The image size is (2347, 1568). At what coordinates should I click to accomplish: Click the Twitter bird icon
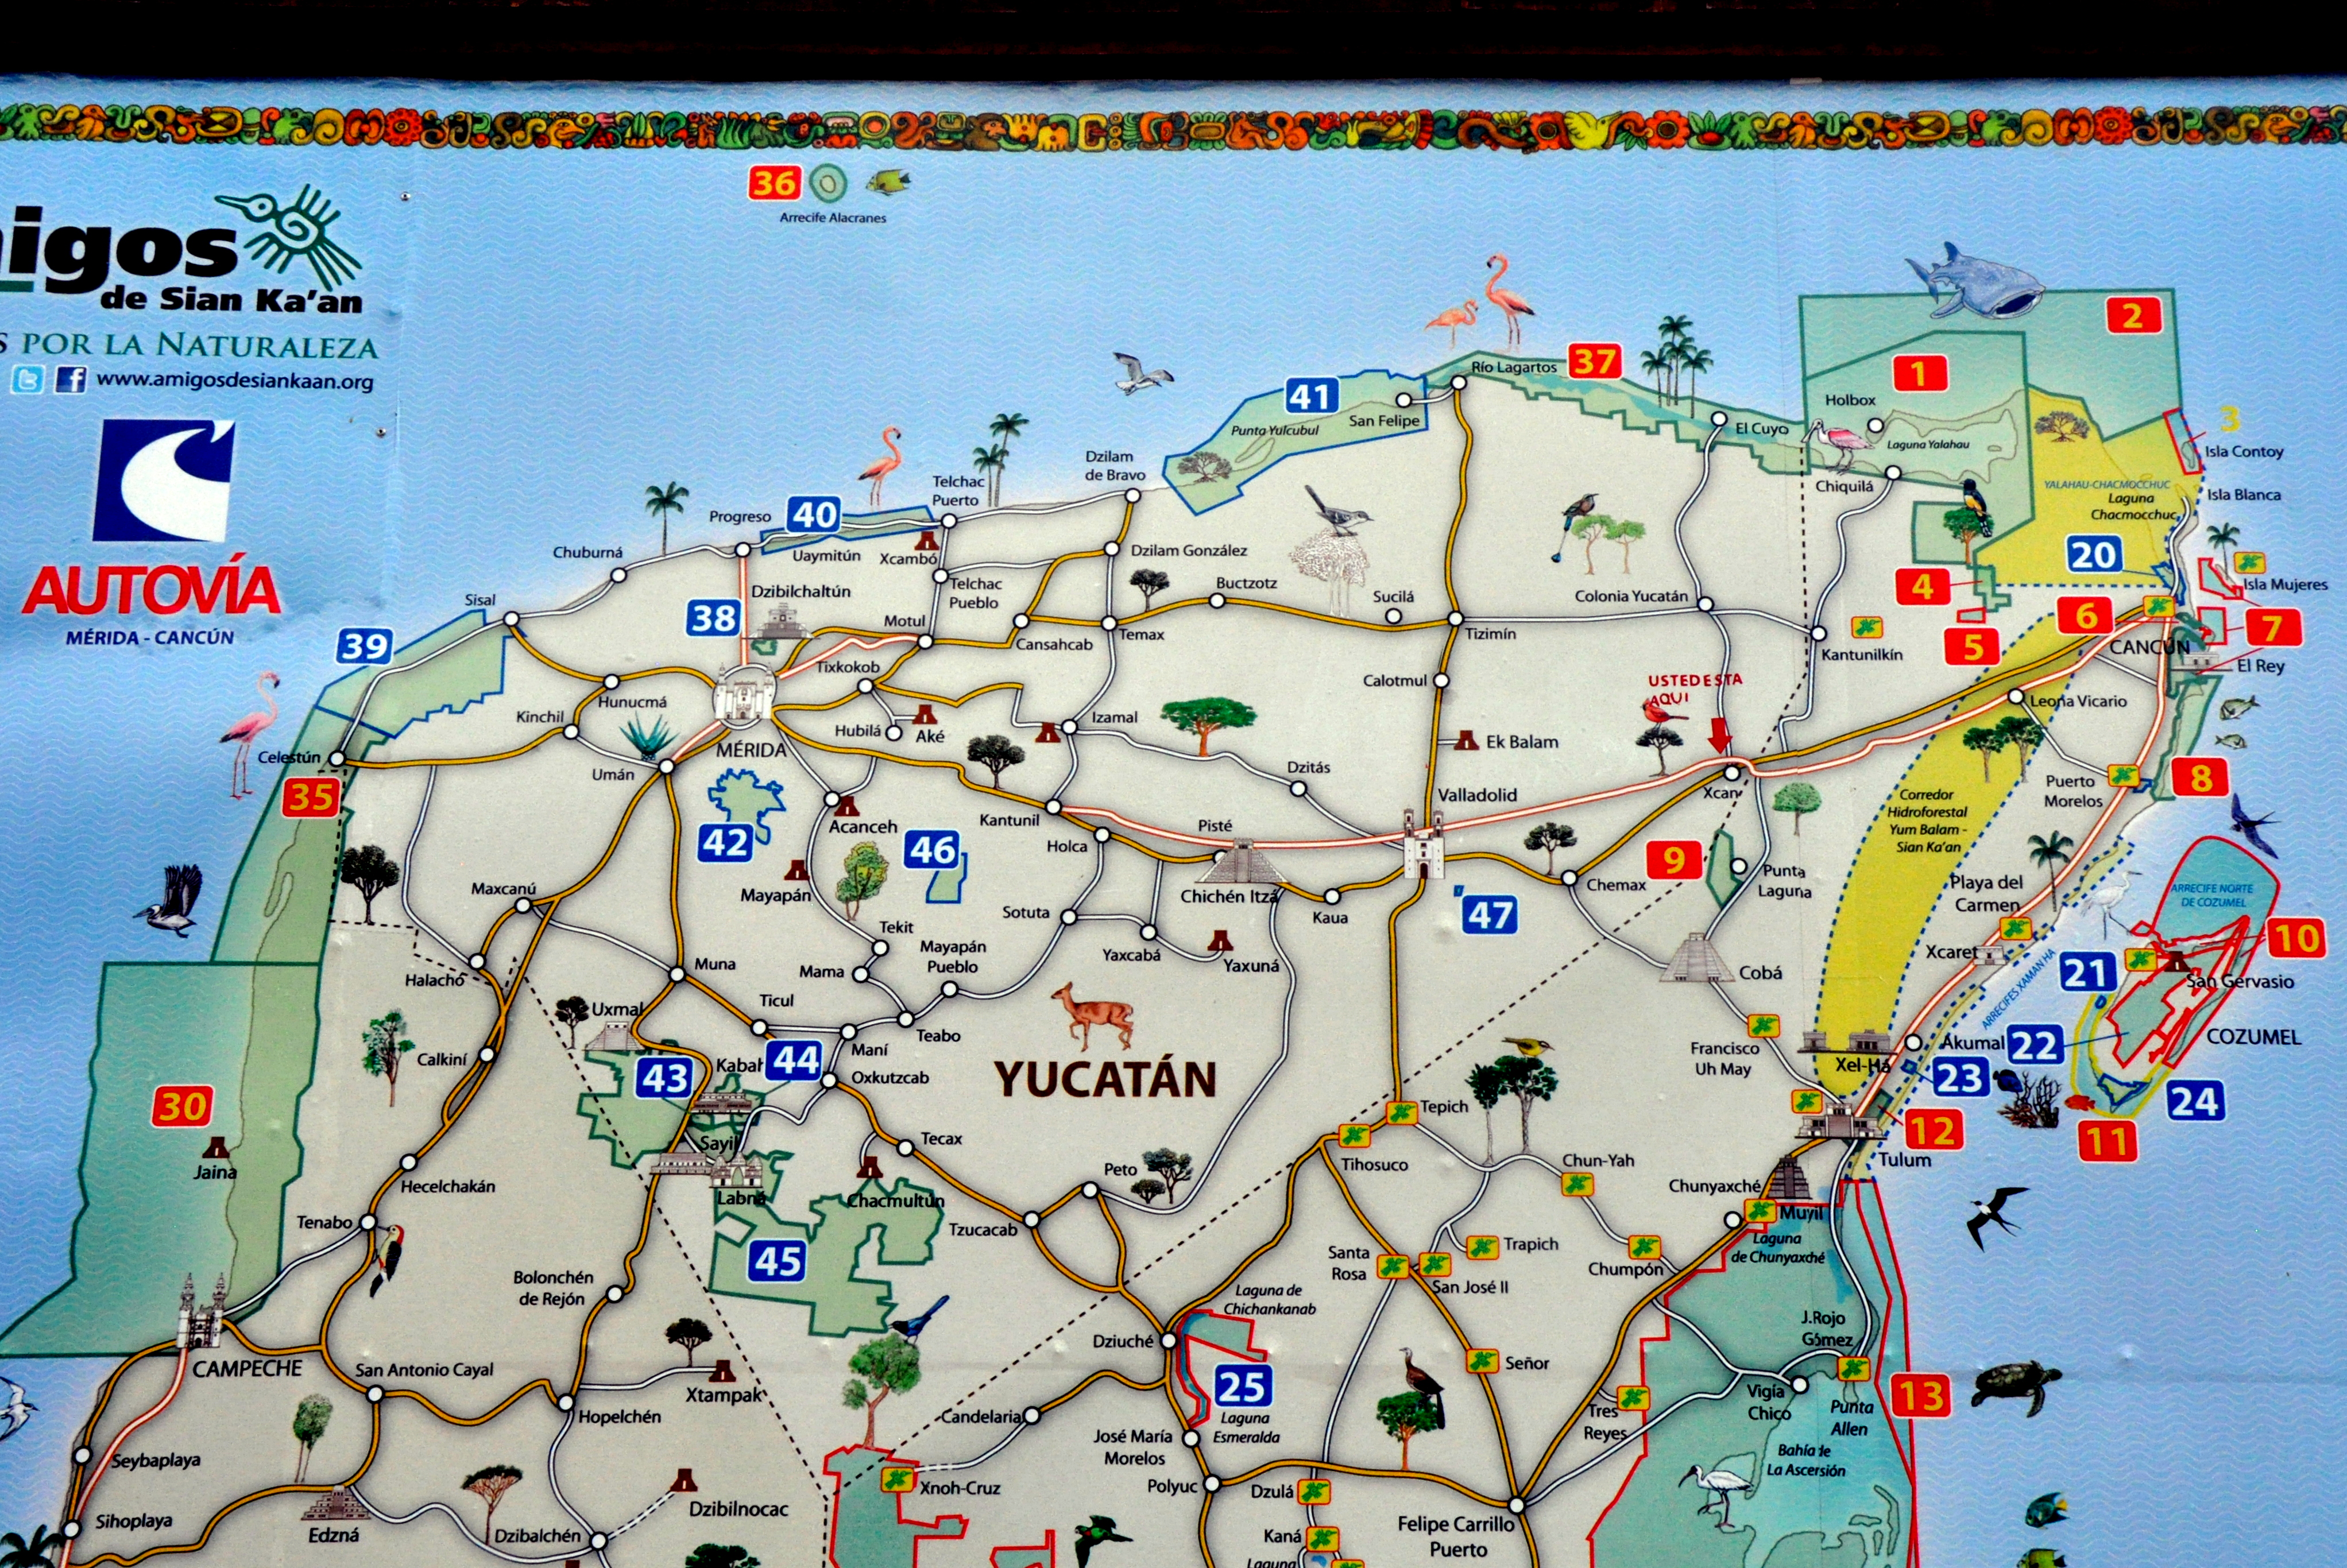point(28,380)
